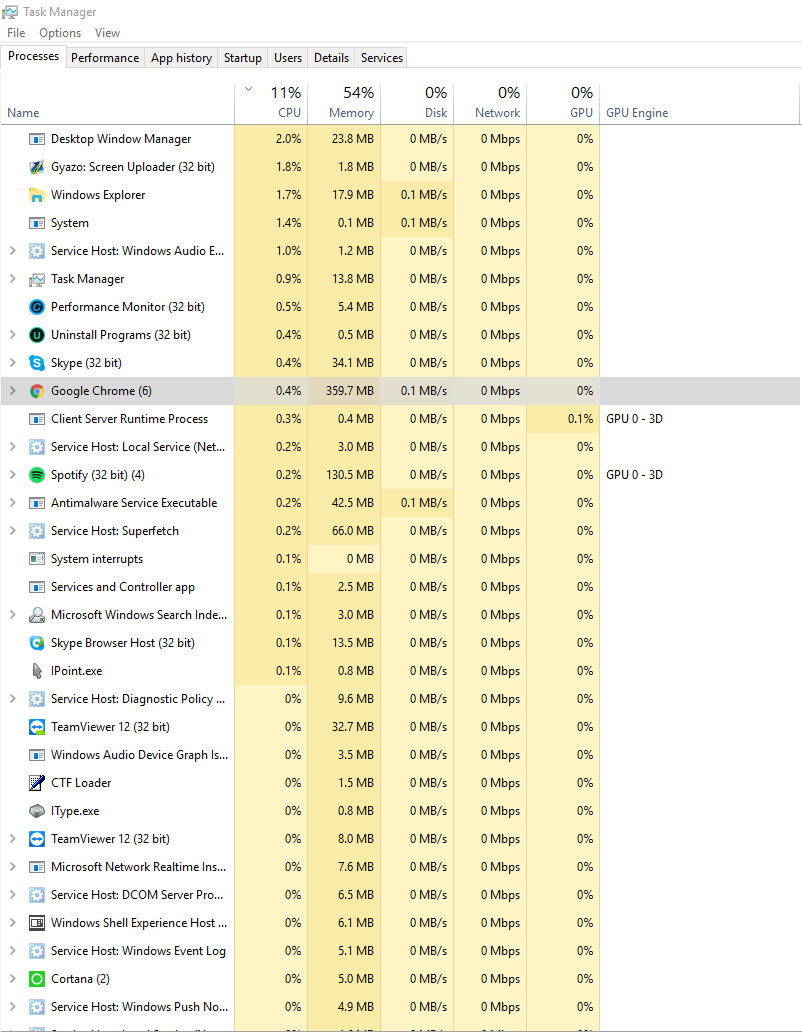Image resolution: width=802 pixels, height=1034 pixels.
Task: Click the Skype Browser Host icon
Action: (37, 643)
